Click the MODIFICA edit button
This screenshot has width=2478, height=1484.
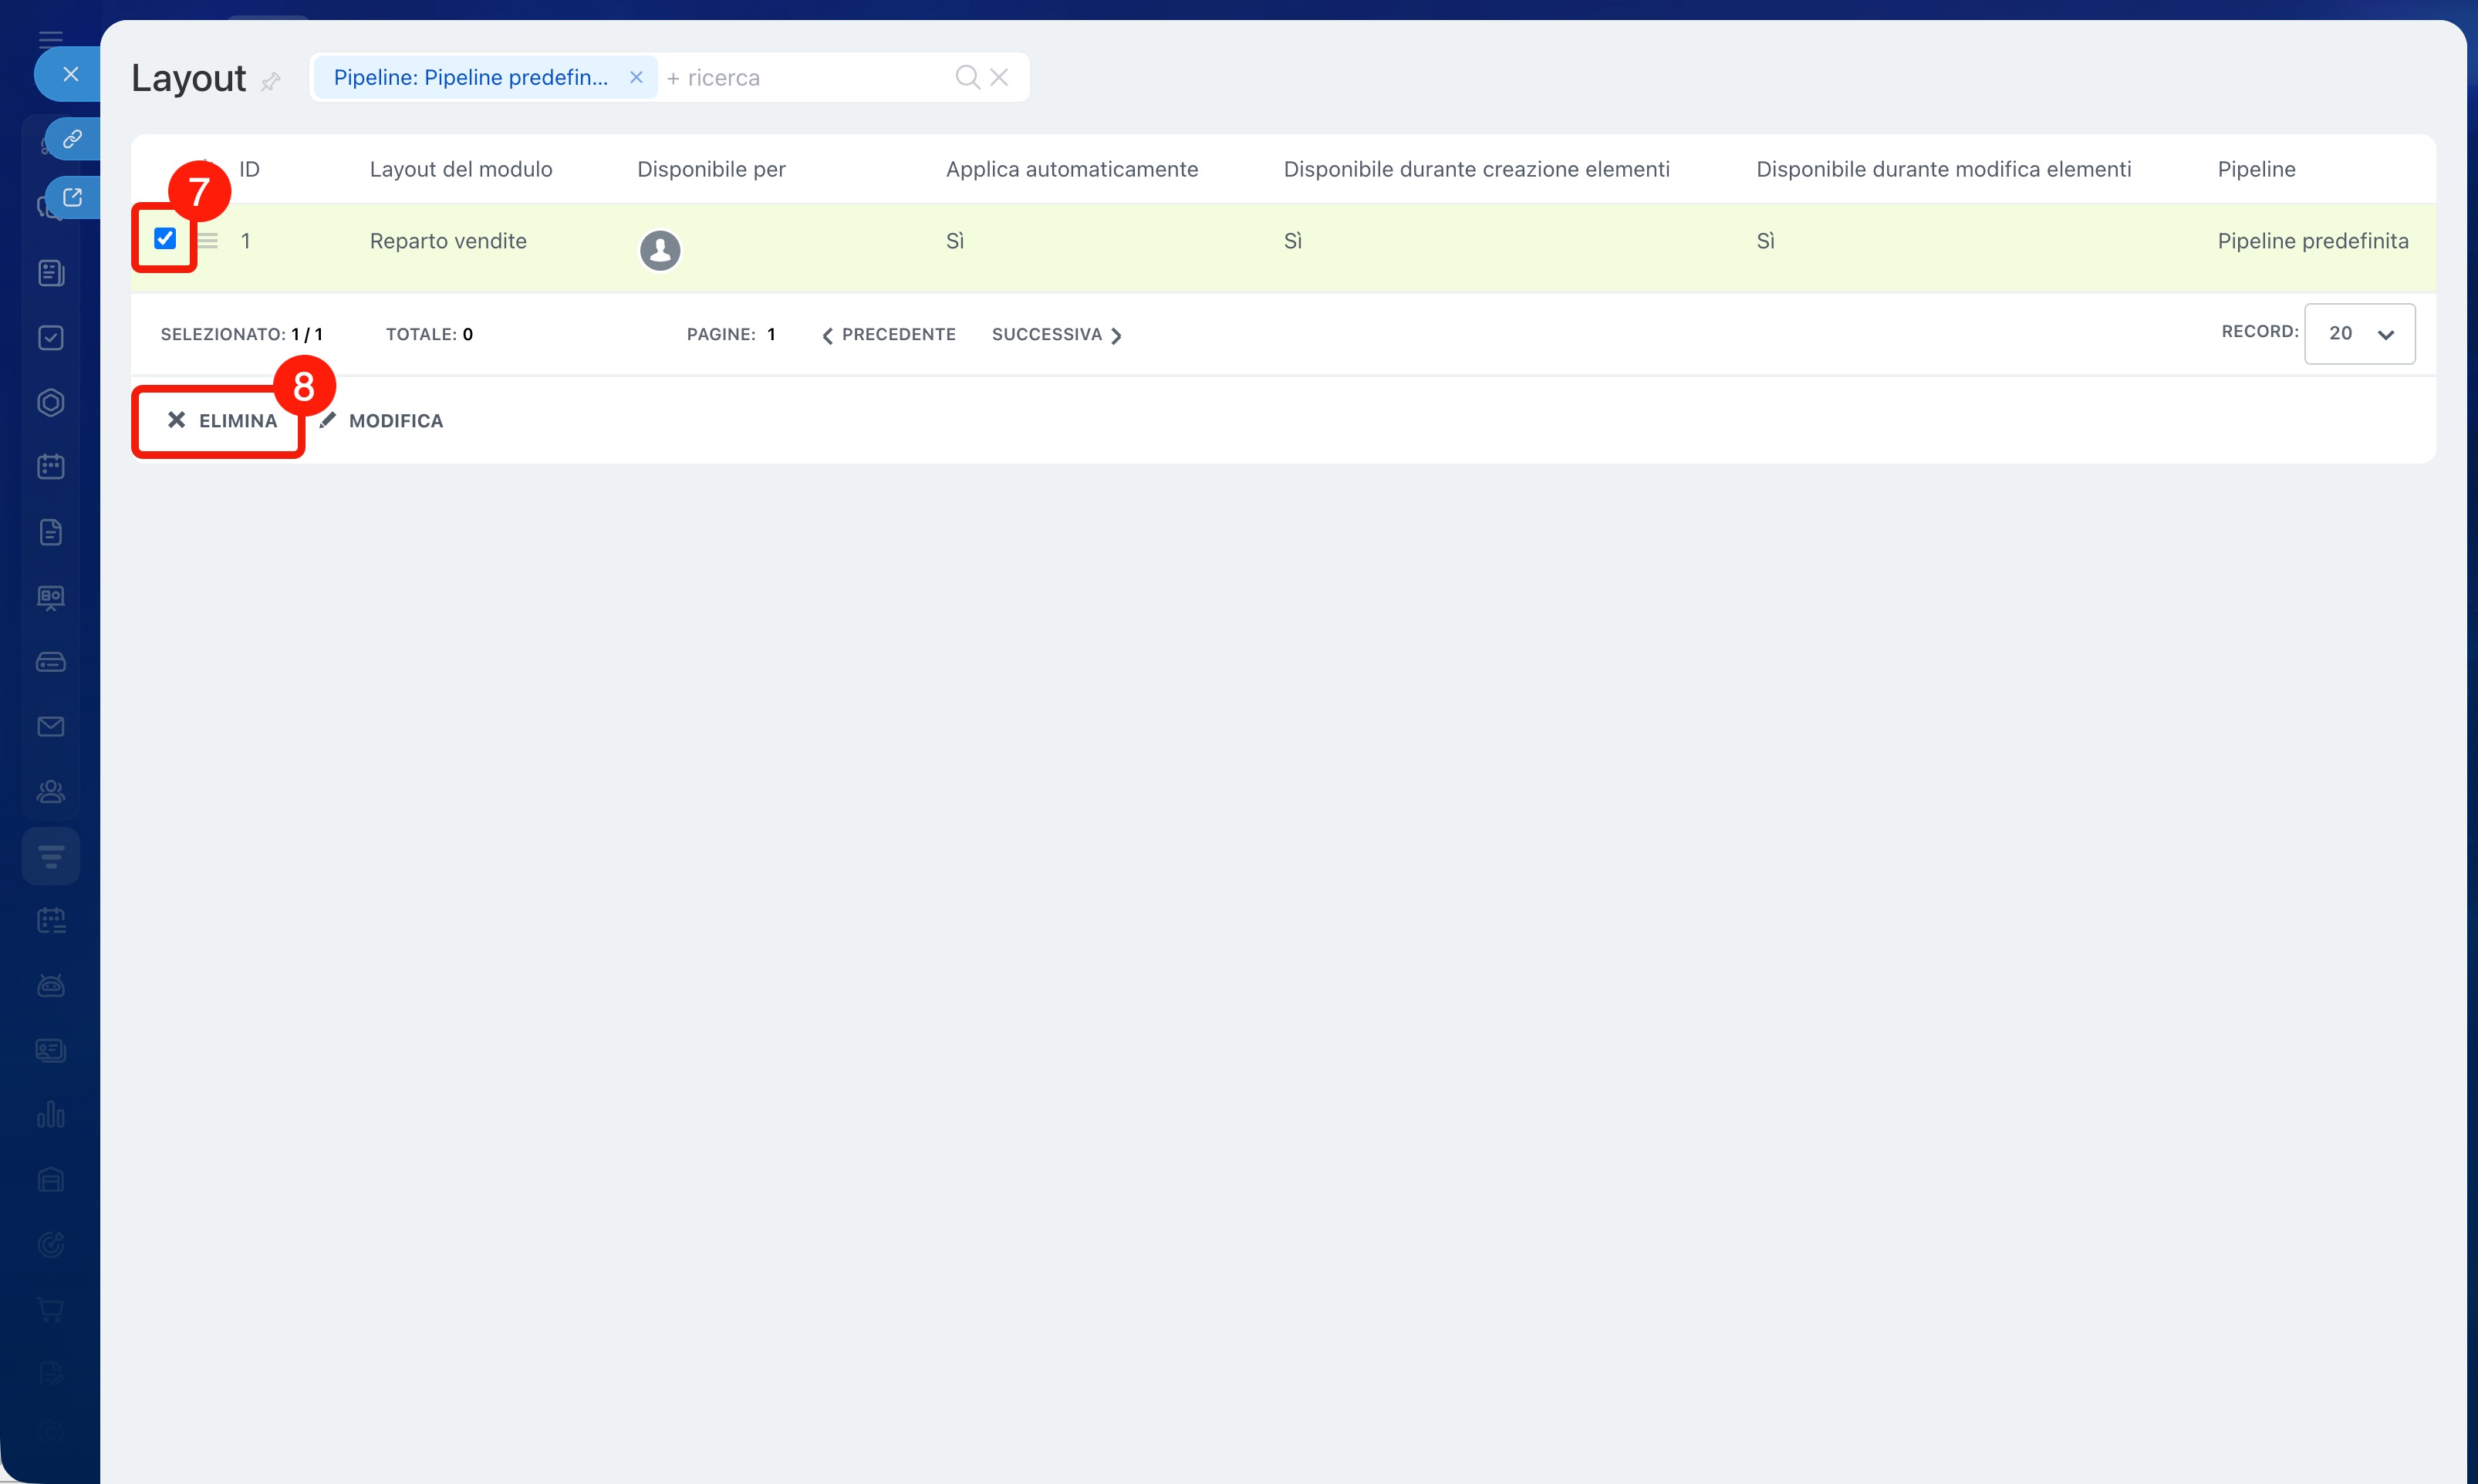click(382, 421)
